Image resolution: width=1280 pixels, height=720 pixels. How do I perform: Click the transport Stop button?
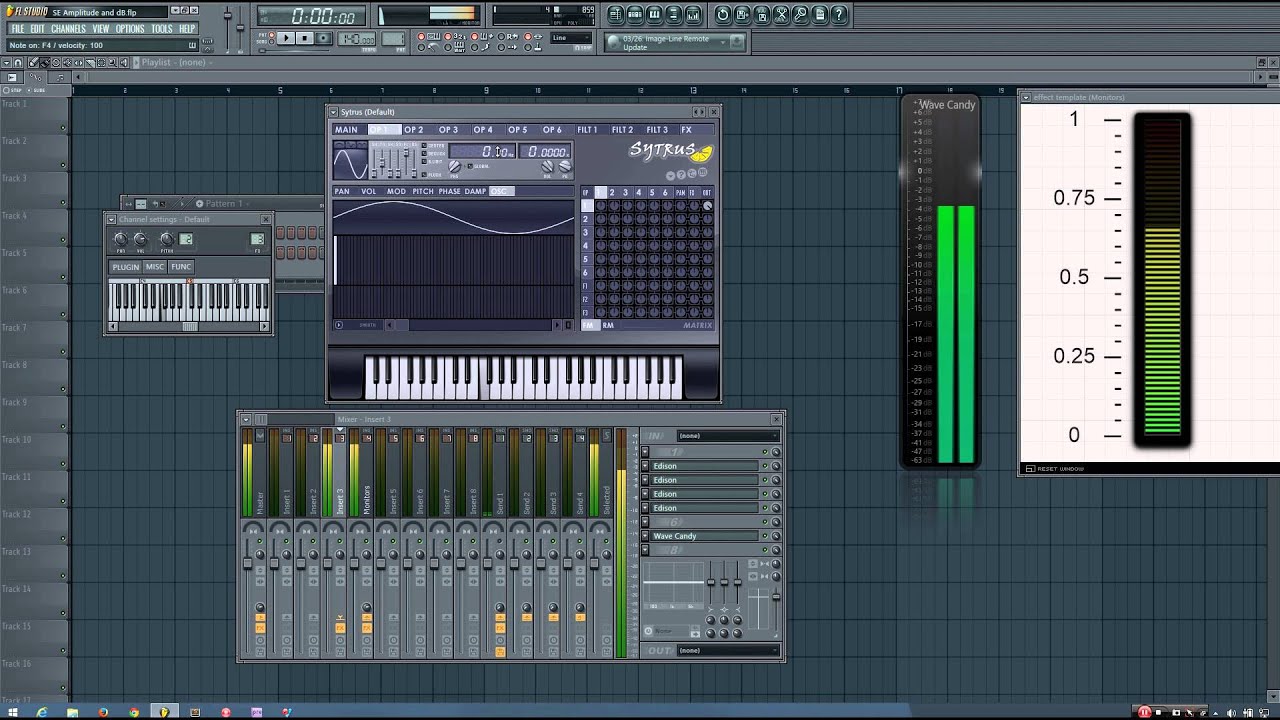point(305,38)
